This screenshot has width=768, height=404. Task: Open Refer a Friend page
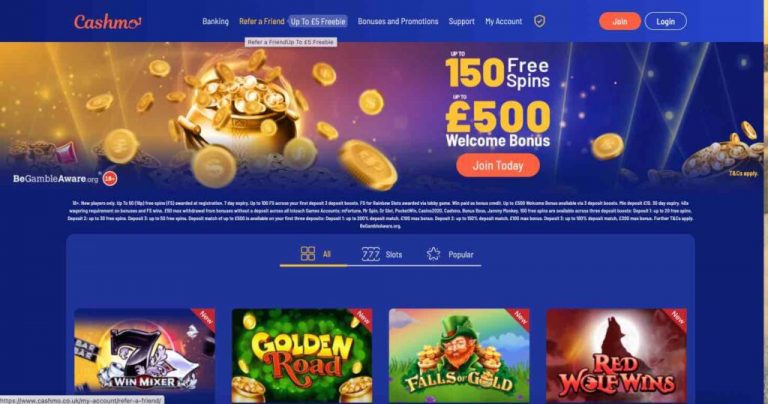point(262,22)
